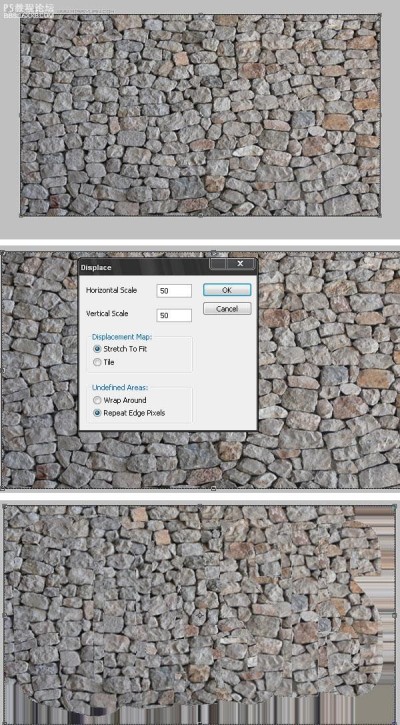Focus the Vertical Scale value field
The image size is (400, 725).
coord(174,315)
